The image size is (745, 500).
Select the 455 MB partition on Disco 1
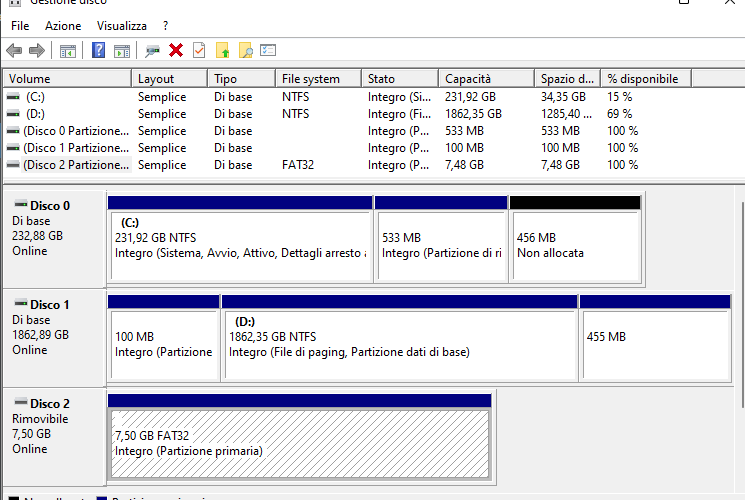pos(655,338)
